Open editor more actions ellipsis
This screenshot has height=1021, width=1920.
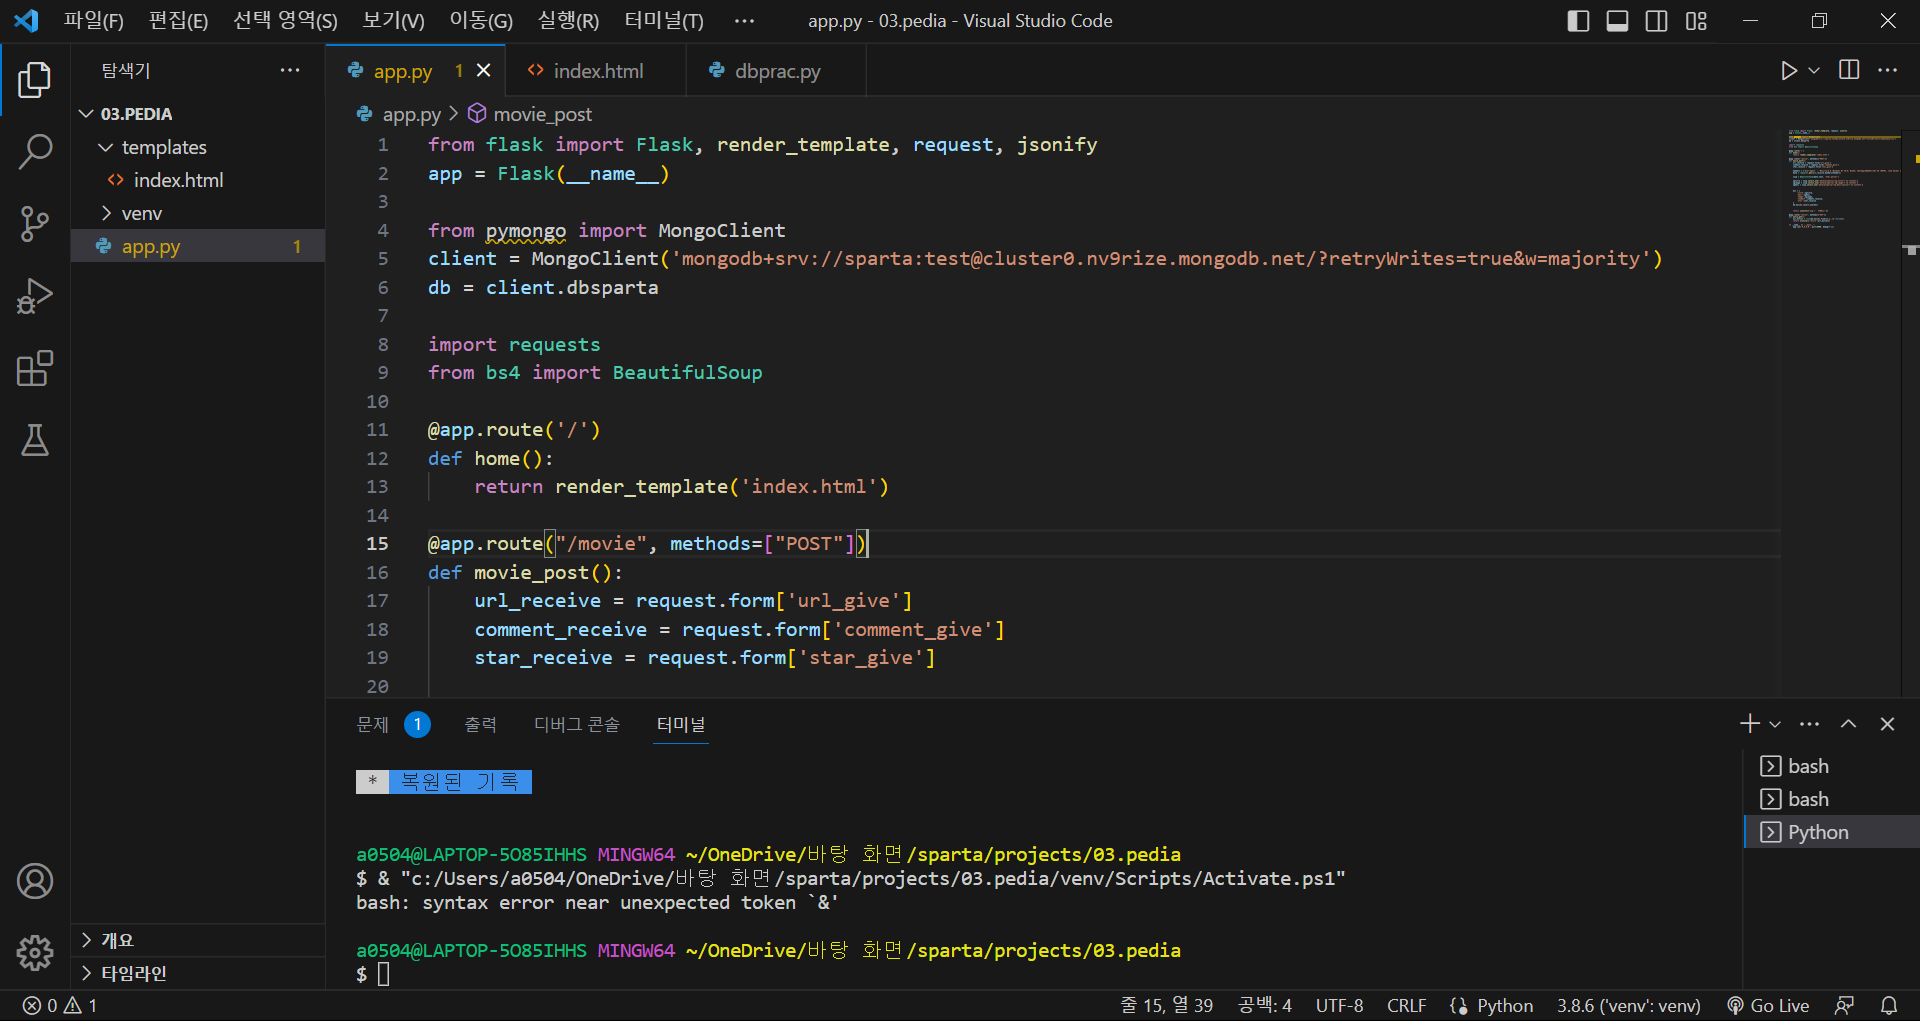click(1887, 70)
